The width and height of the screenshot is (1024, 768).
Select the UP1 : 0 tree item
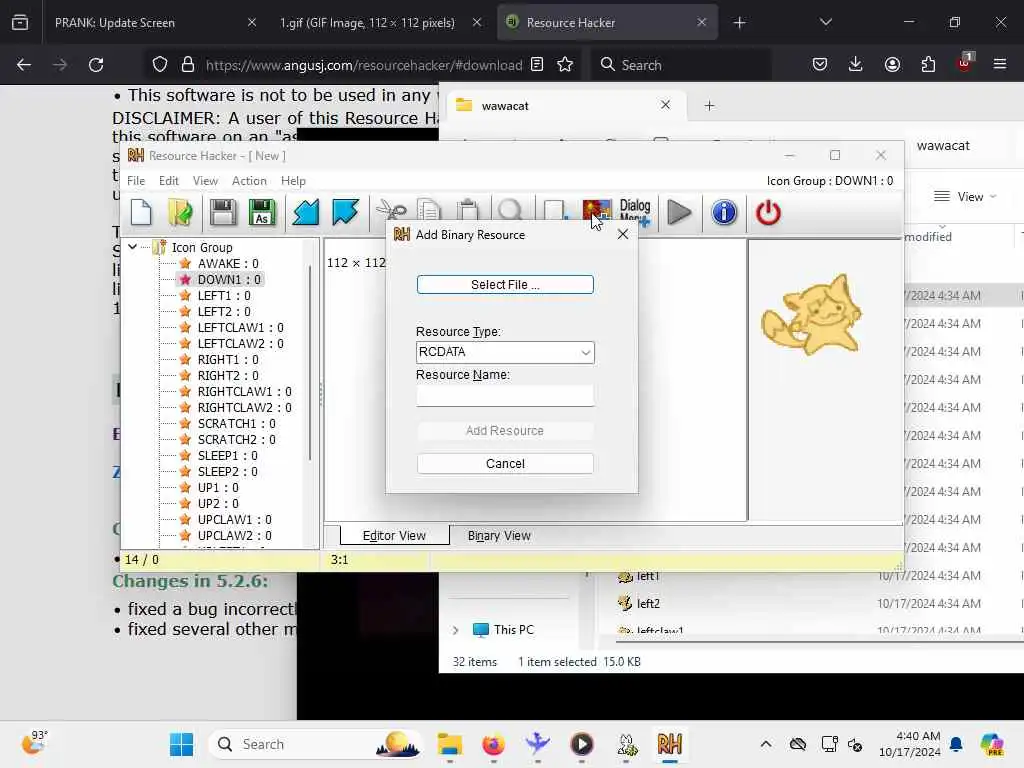[218, 488]
